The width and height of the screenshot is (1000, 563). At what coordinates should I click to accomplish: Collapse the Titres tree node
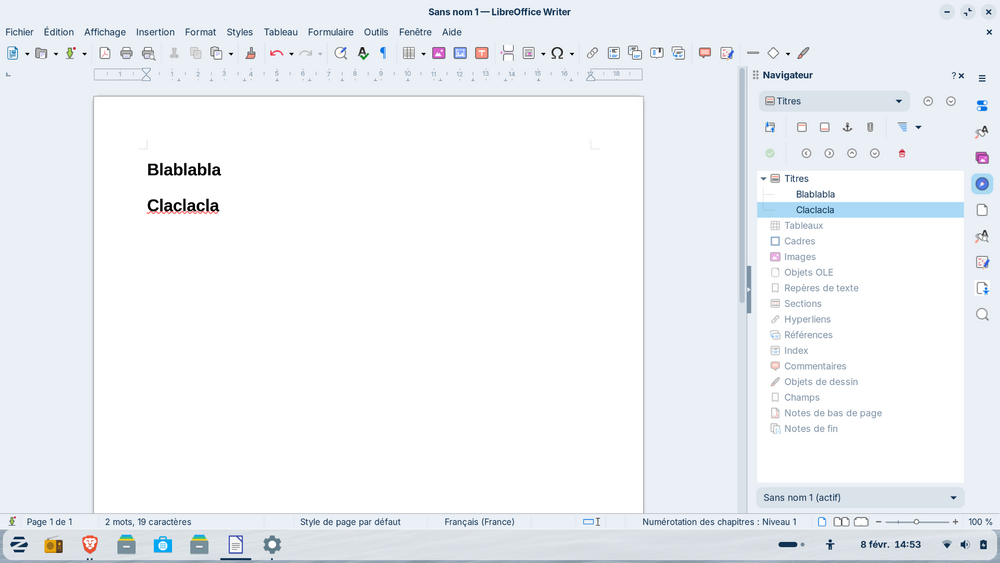(764, 179)
